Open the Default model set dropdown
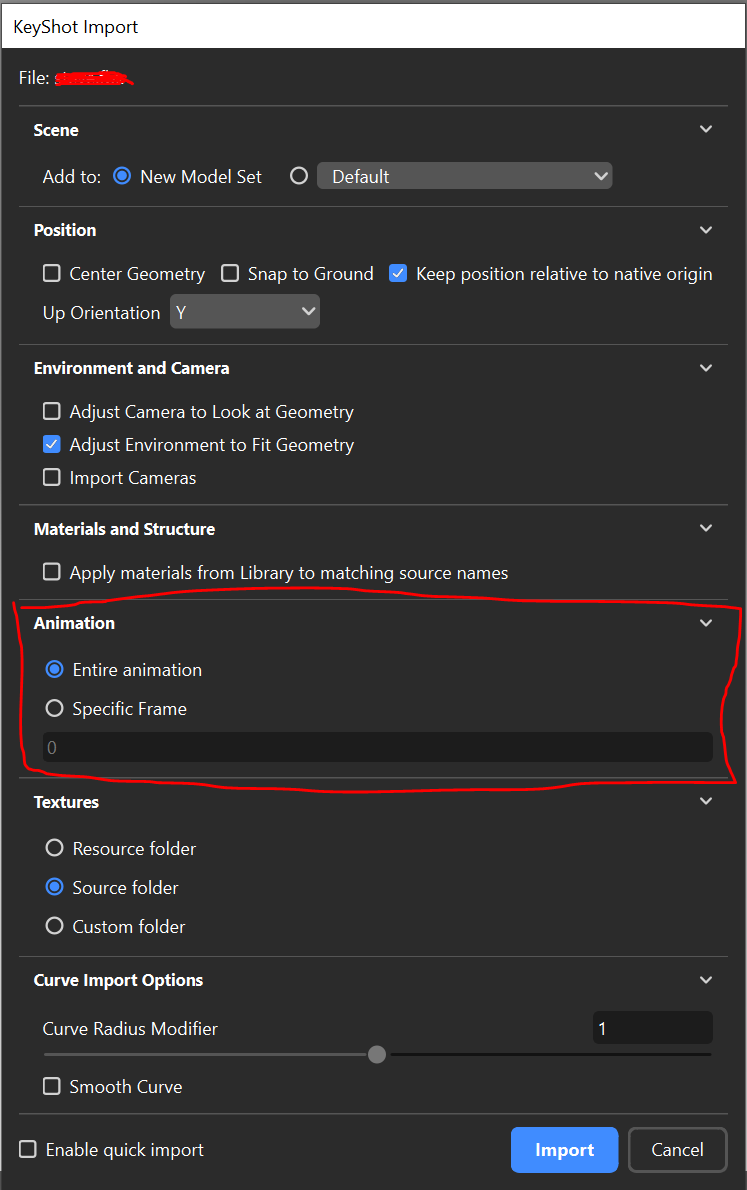 click(465, 176)
